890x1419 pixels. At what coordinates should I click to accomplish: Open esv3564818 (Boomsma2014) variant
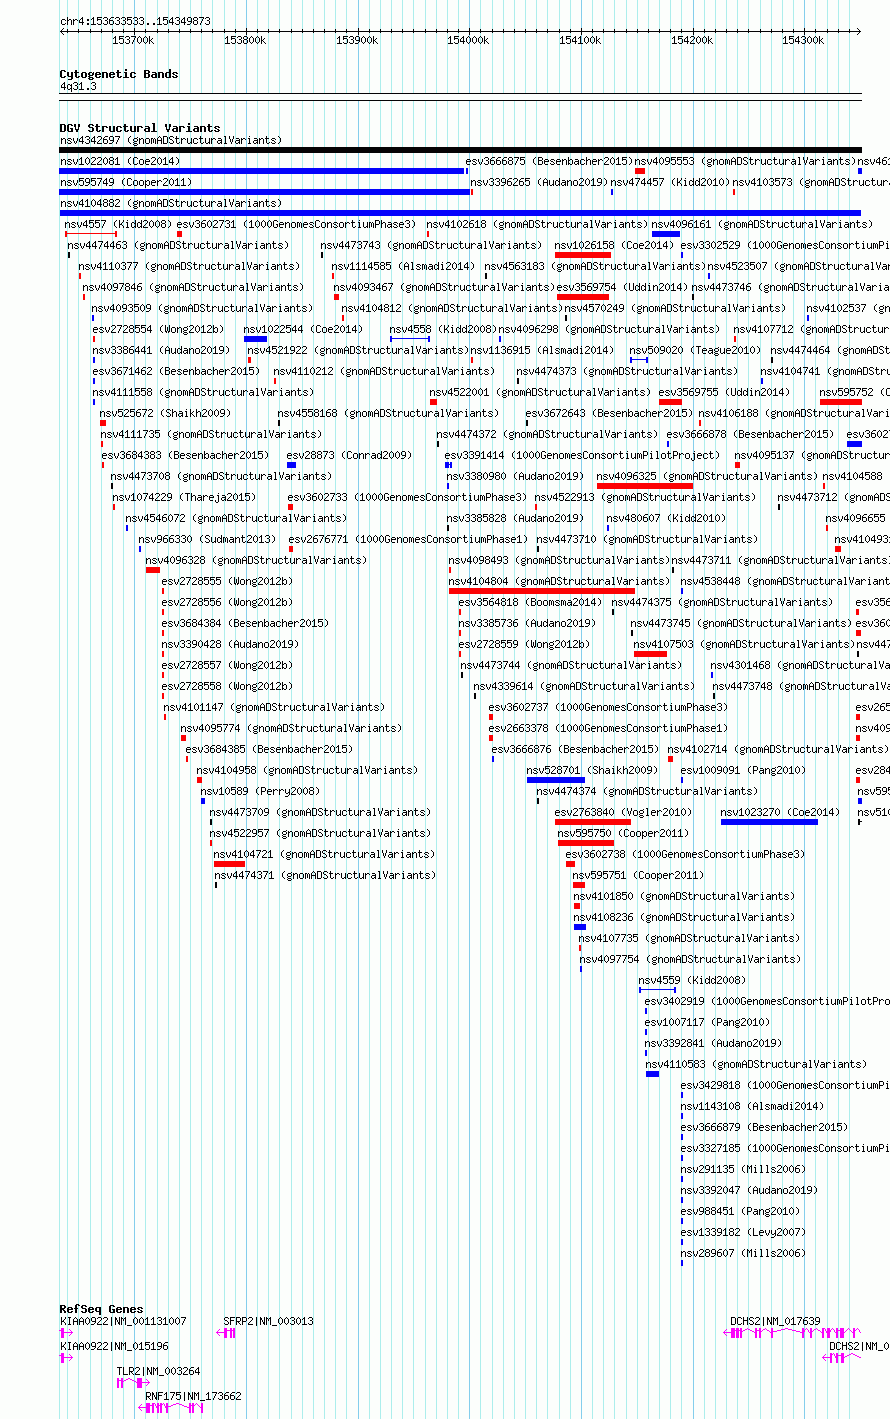click(532, 602)
